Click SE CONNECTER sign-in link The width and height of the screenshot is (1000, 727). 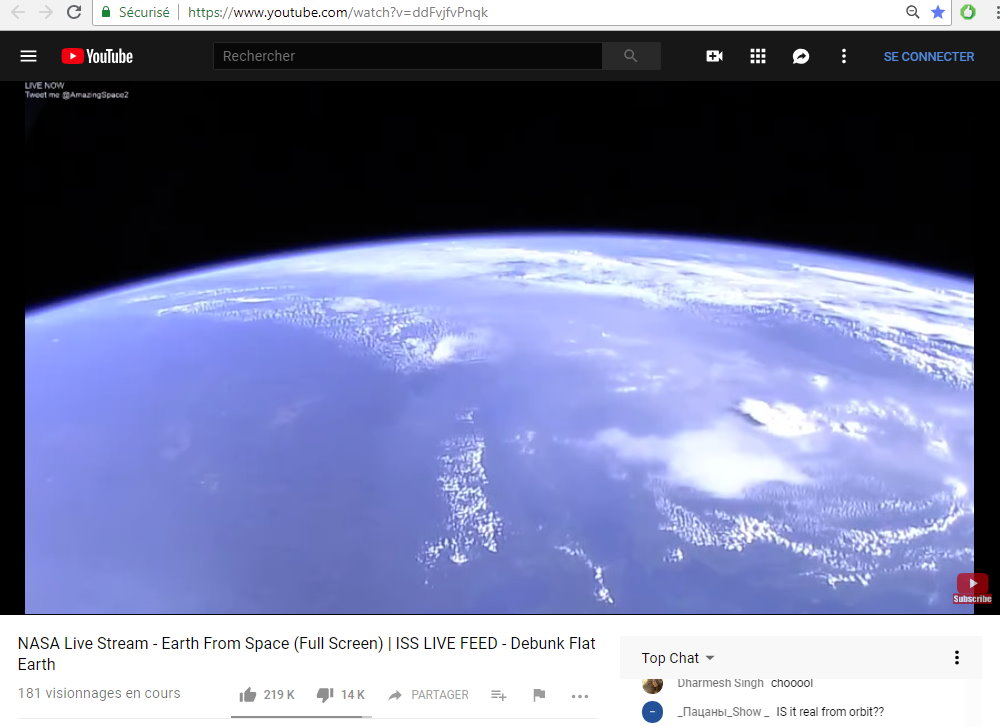[x=929, y=56]
